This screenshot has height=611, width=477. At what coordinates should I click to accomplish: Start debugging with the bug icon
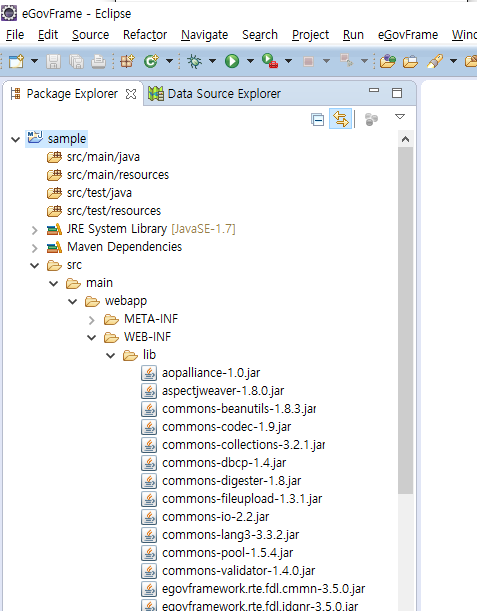pos(194,61)
